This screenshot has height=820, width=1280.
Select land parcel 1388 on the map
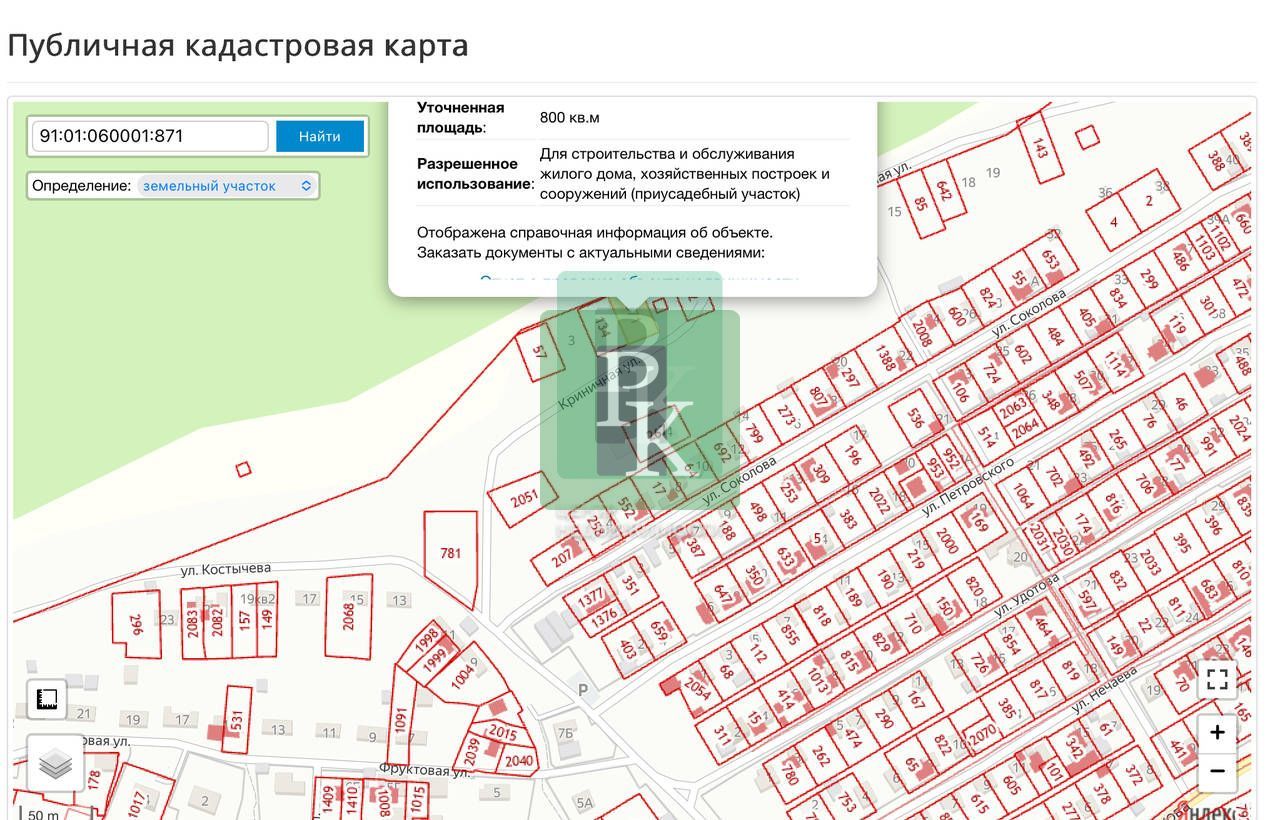[885, 356]
